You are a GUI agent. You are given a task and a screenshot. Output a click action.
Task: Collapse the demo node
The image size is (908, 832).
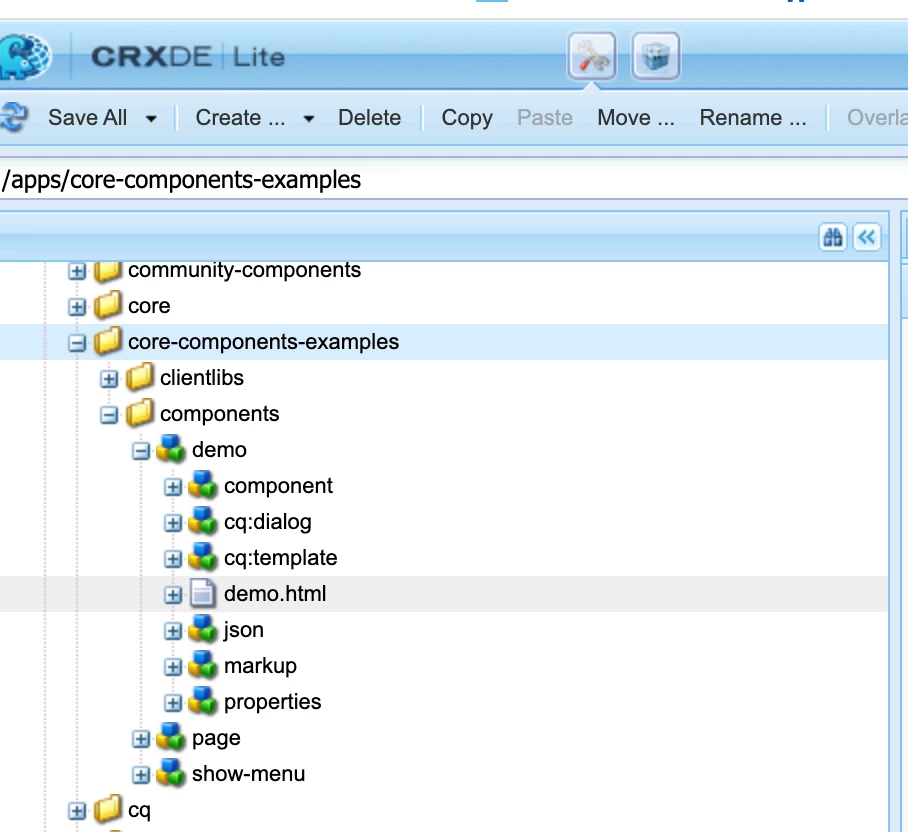[x=141, y=451]
